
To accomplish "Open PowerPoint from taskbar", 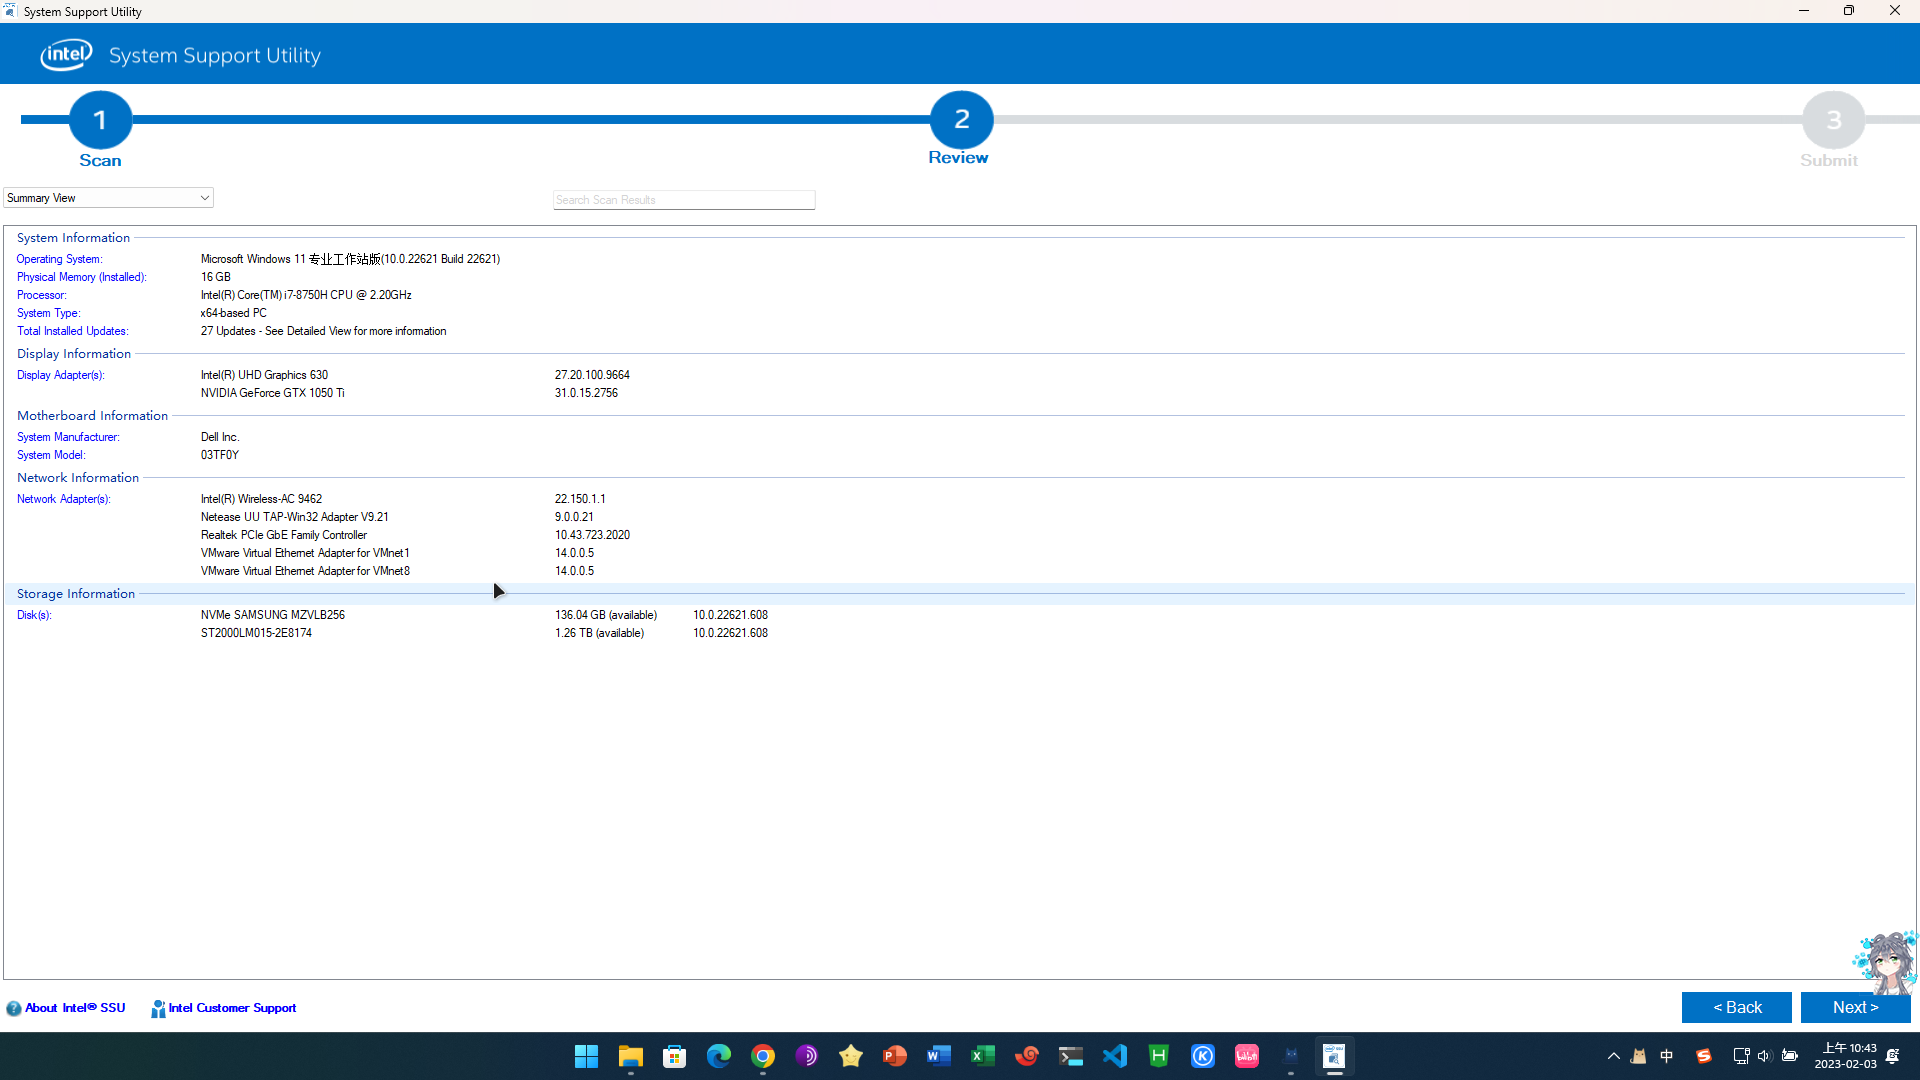I will point(894,1056).
